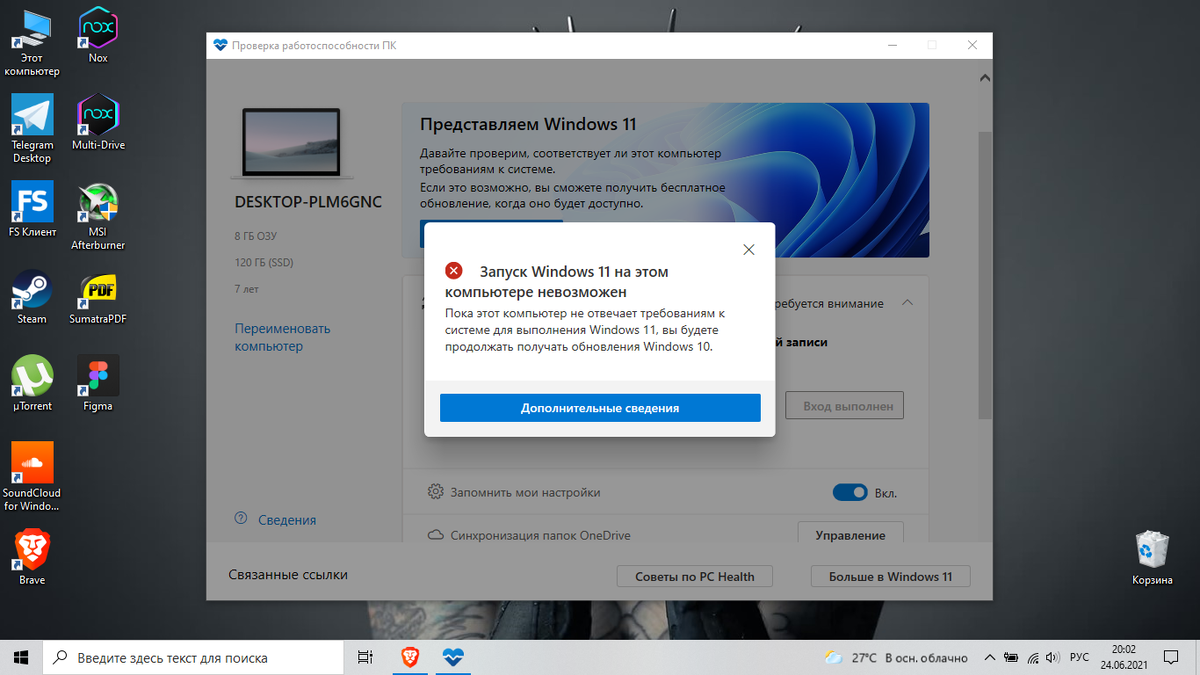Launch MSI Afterburner shortcut
1200x675 pixels.
click(x=98, y=216)
